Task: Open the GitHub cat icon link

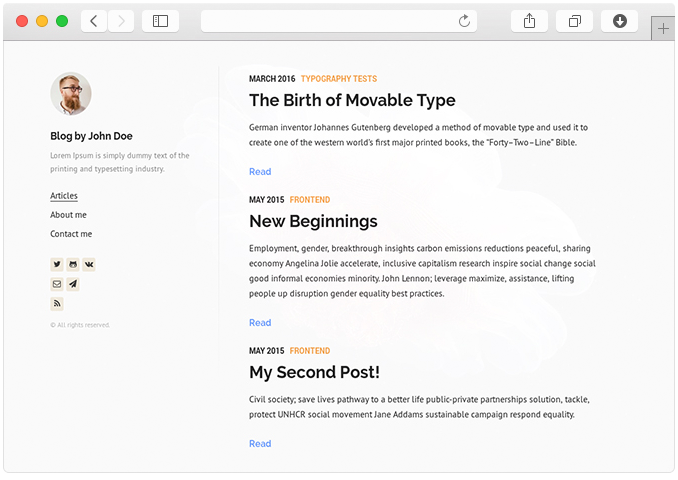Action: point(73,264)
